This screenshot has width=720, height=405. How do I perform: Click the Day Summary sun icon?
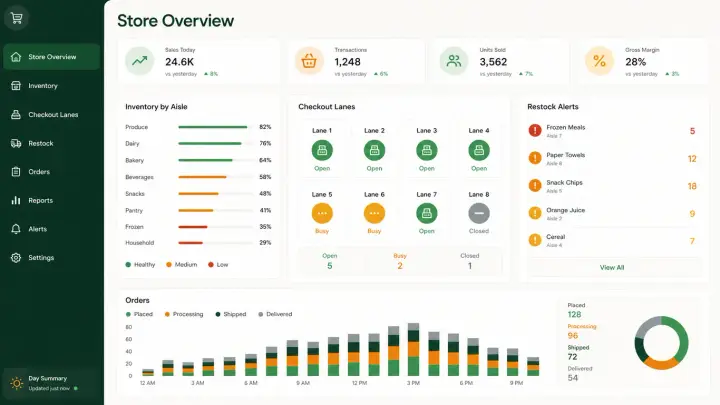point(17,383)
